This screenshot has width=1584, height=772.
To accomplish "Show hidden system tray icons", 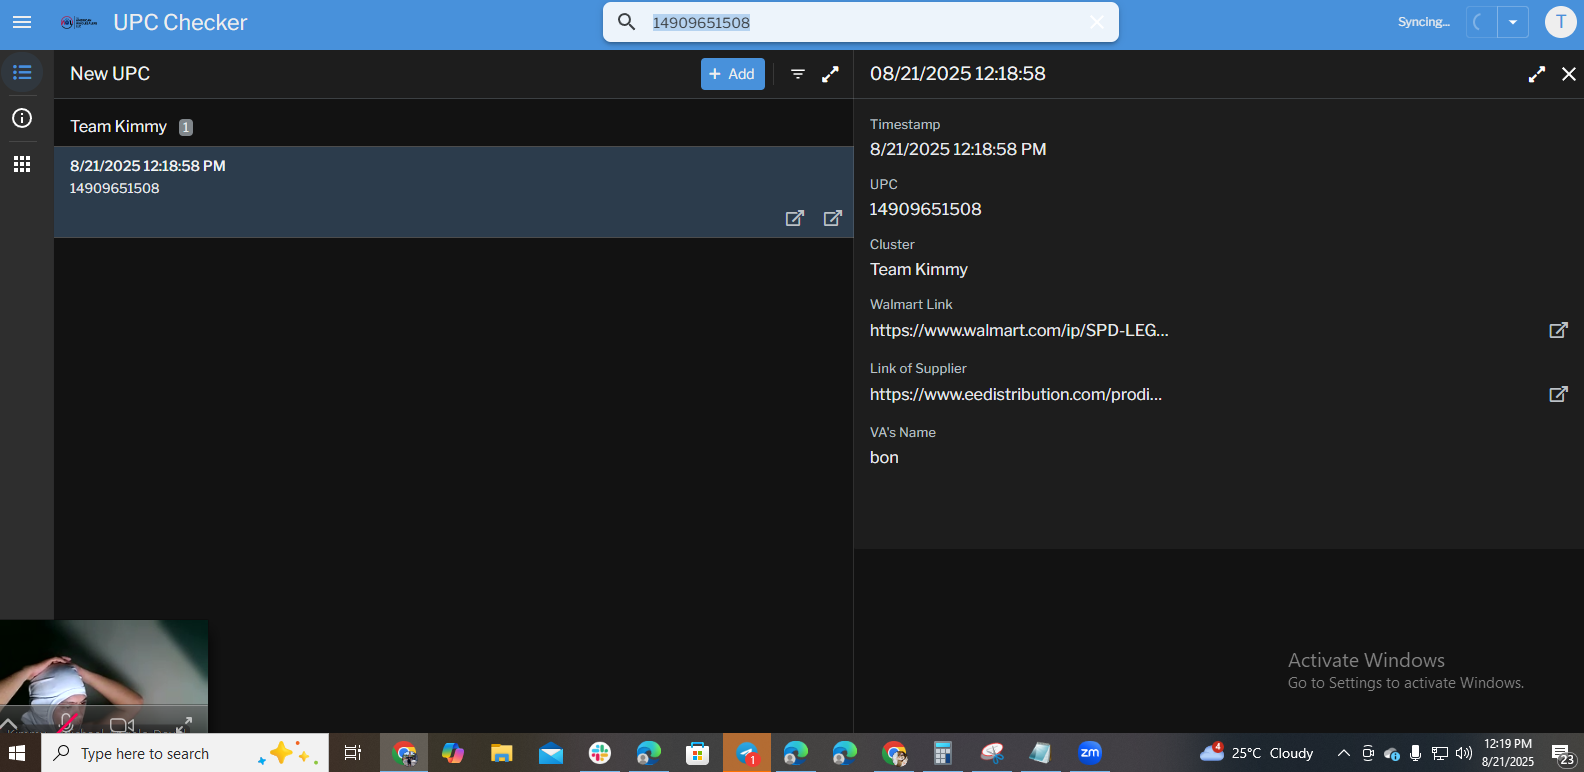I will (x=1343, y=753).
